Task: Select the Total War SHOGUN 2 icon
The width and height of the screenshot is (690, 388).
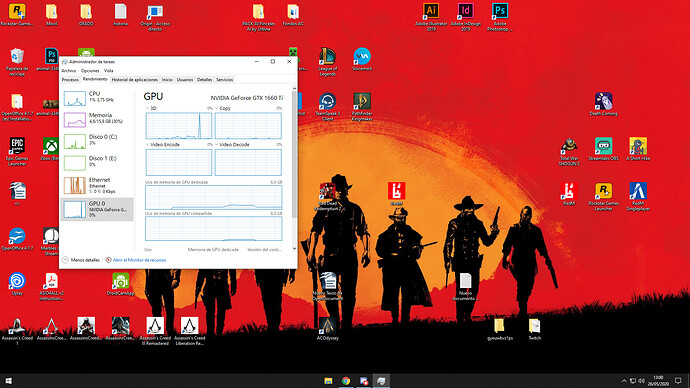Action: click(569, 152)
